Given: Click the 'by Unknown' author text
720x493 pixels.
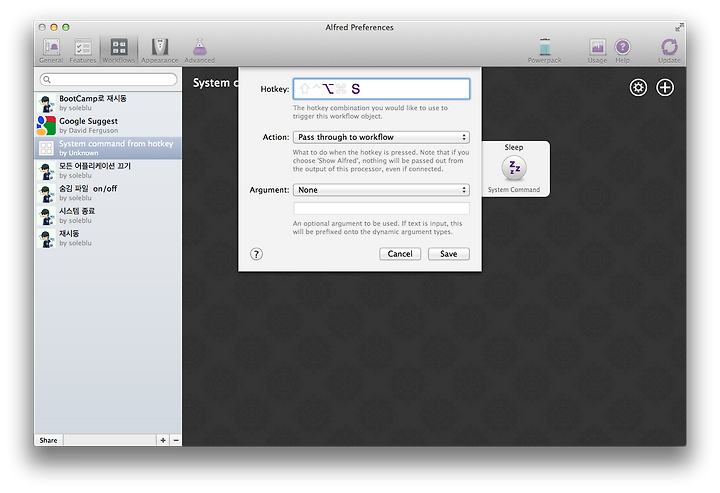Looking at the screenshot, I should pyautogui.click(x=79, y=153).
